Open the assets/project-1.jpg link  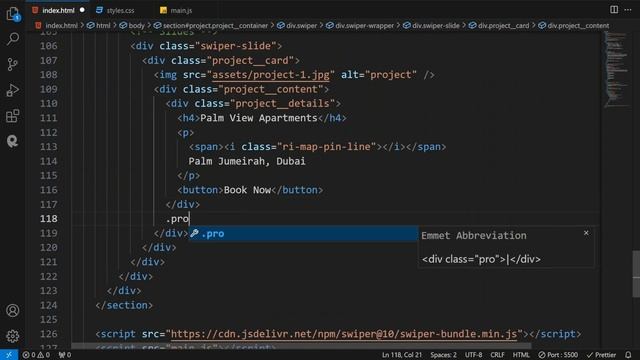tap(271, 75)
